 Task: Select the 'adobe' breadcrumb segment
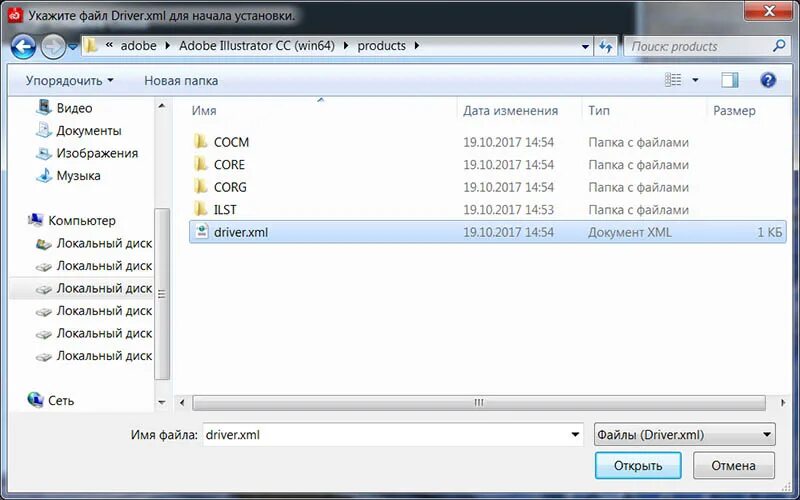pos(138,45)
